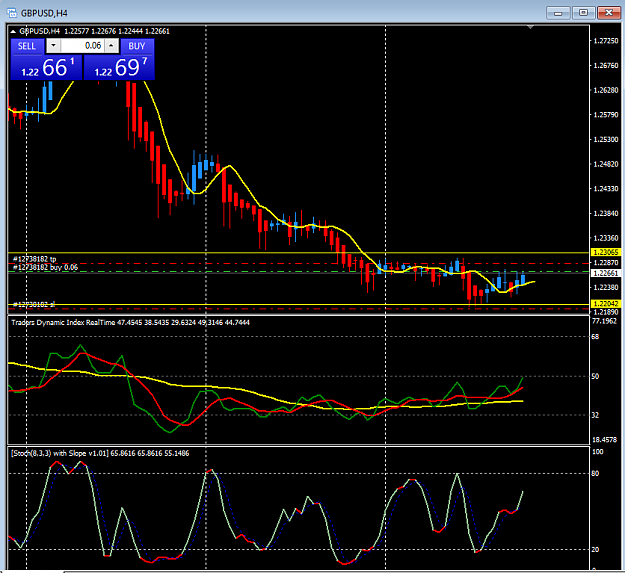625x573 pixels.
Task: Click the 32 level on TDI scale
Action: (x=595, y=415)
